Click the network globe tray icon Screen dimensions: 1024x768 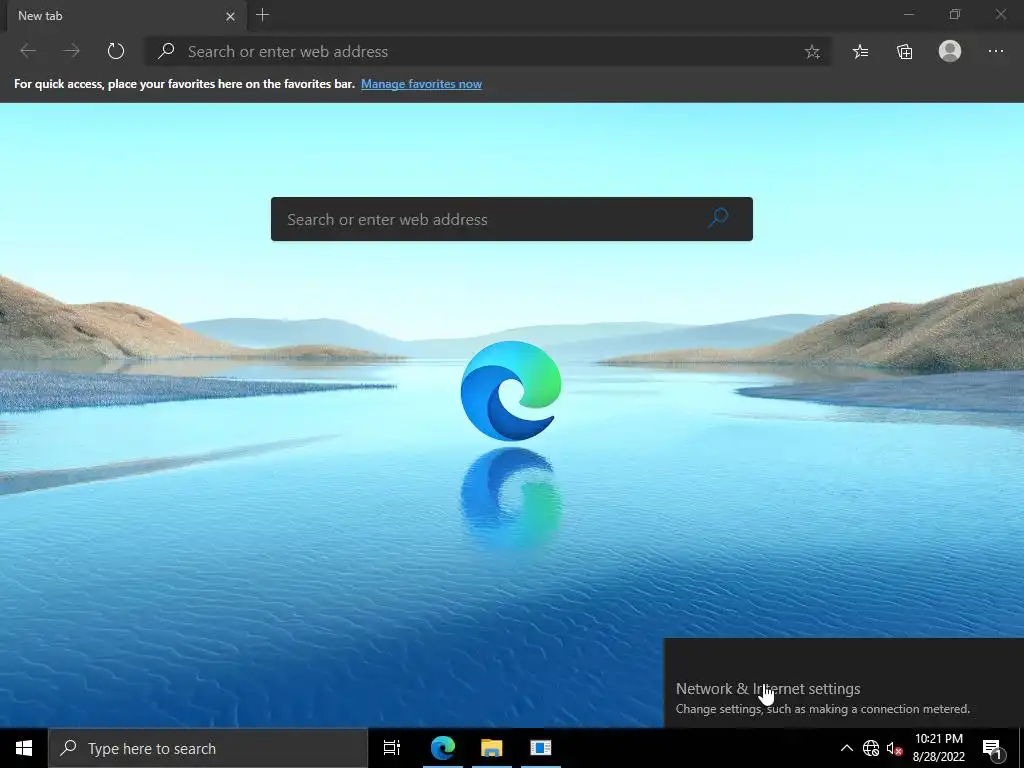coord(871,748)
